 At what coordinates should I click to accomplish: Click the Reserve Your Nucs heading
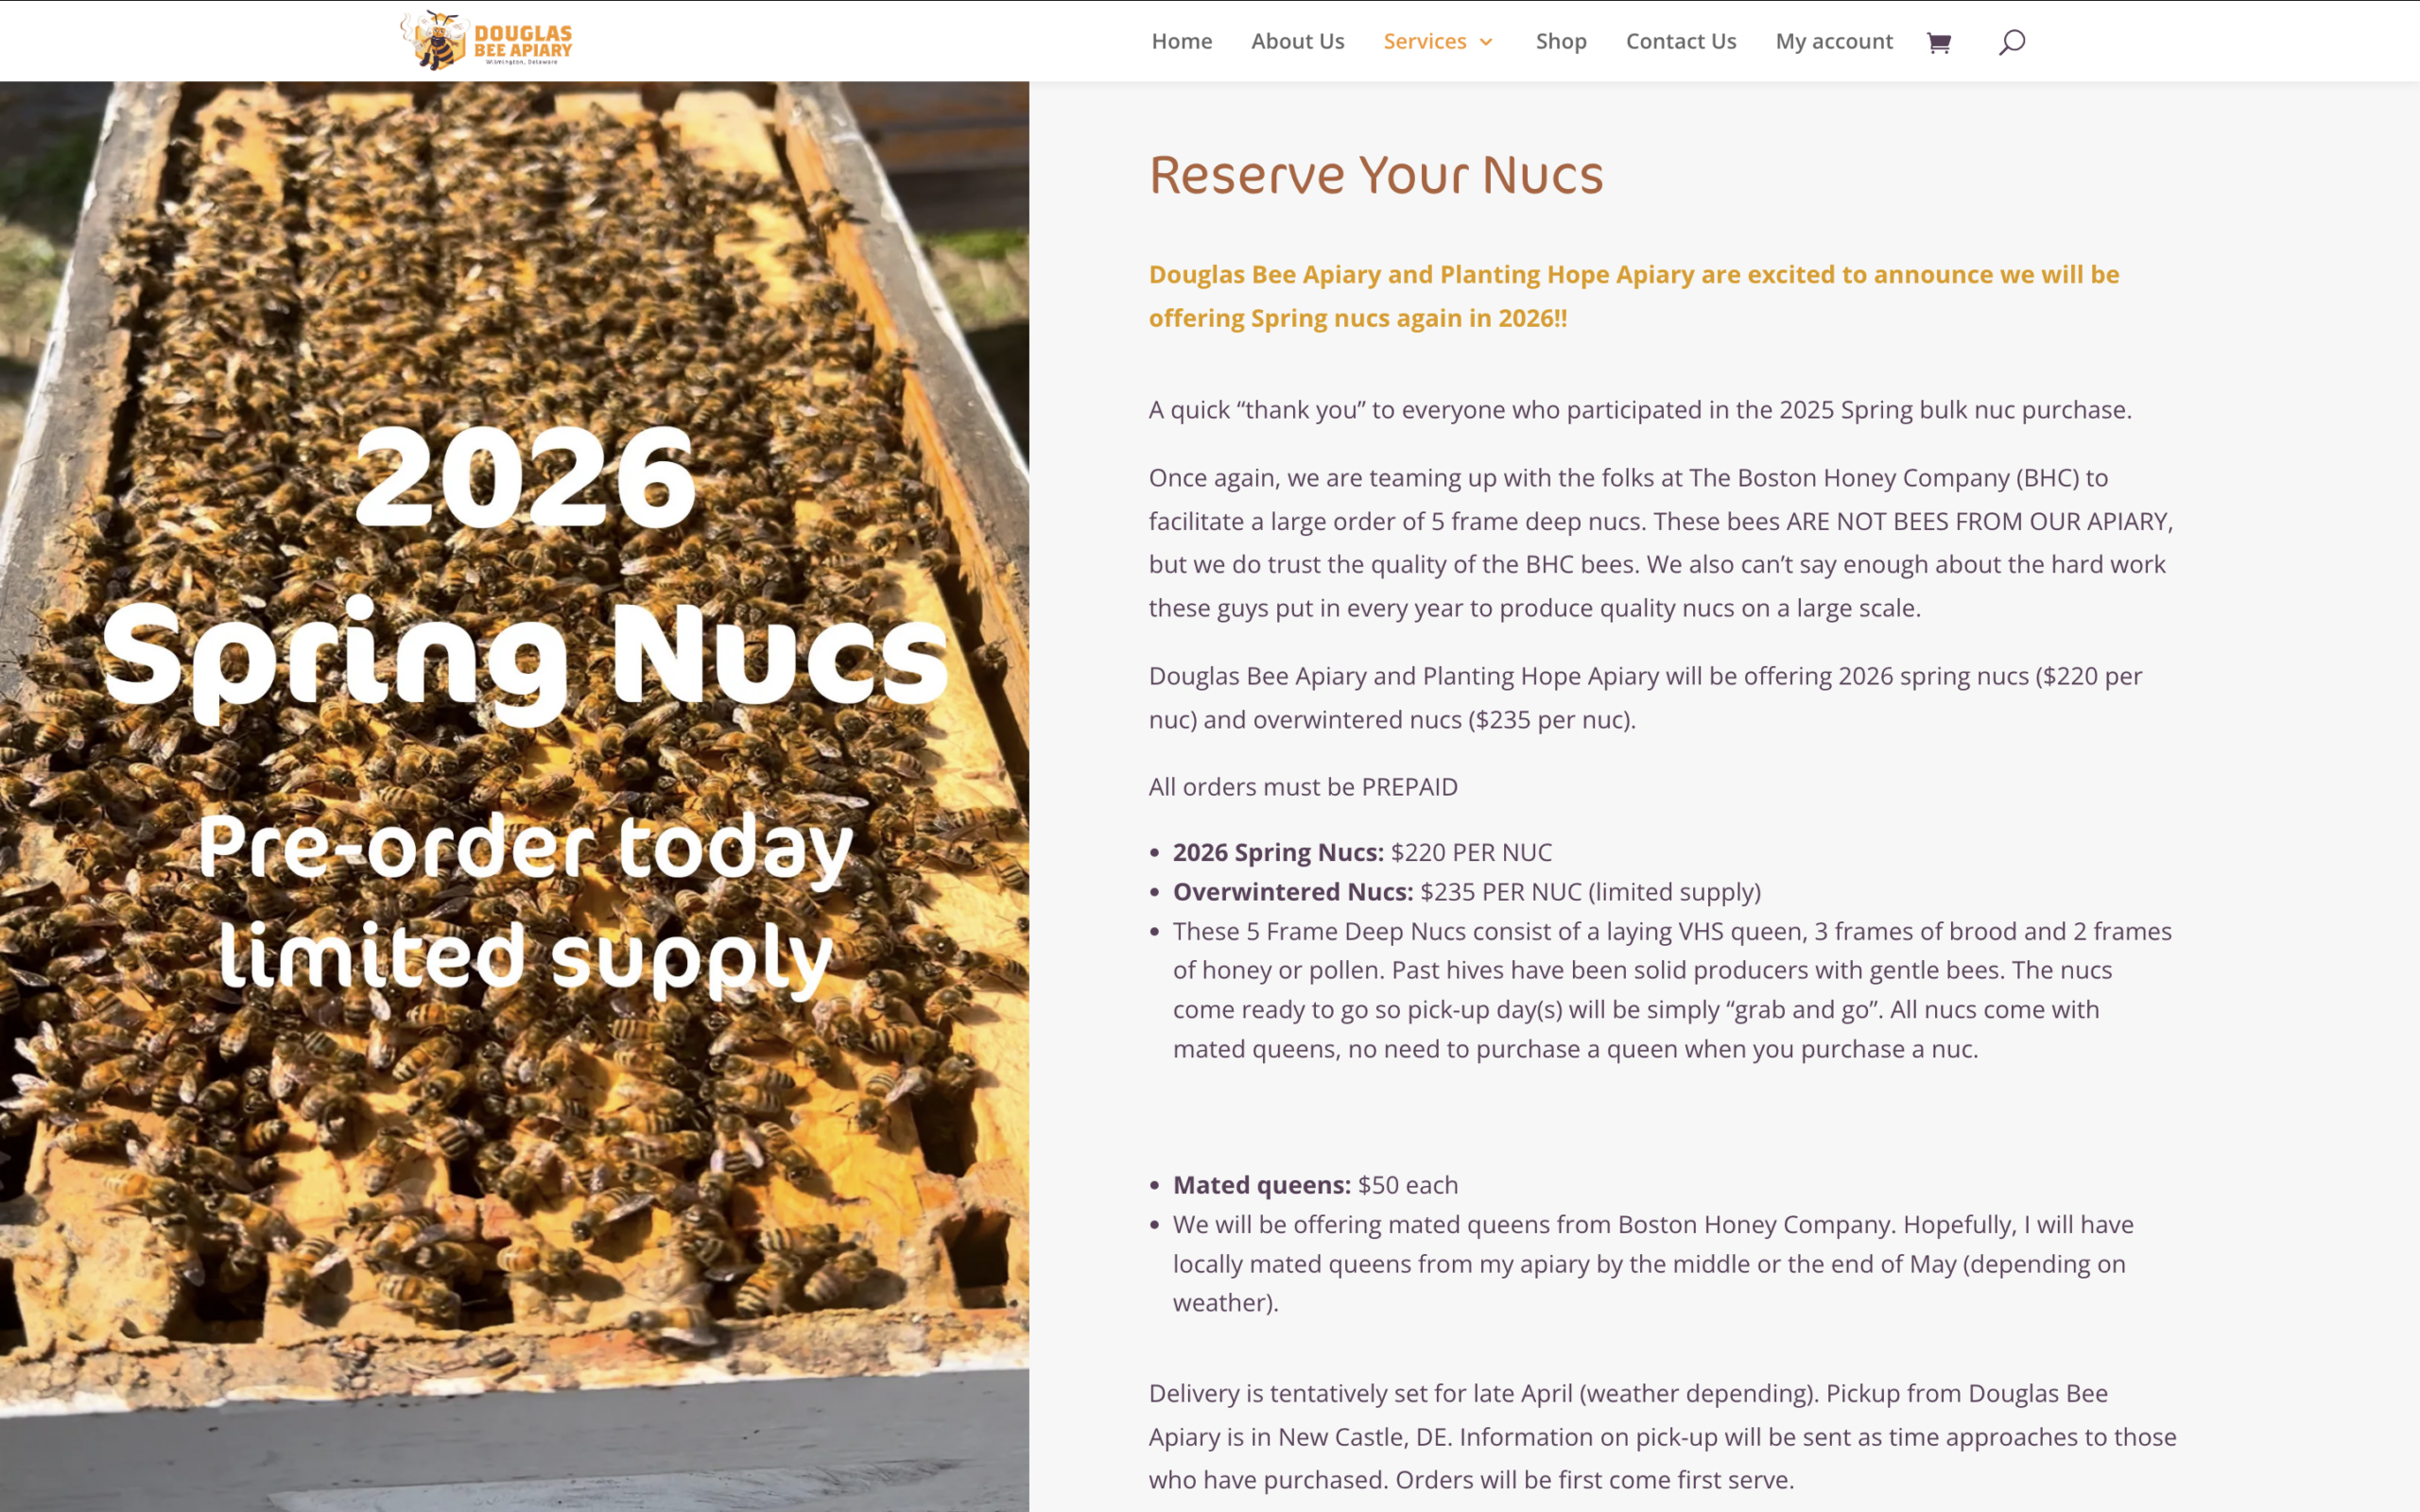[x=1375, y=175]
